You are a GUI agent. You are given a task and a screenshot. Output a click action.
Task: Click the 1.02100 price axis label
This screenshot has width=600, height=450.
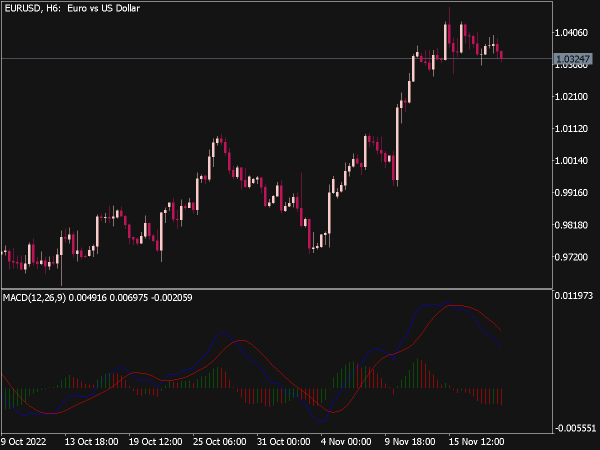[x=571, y=96]
